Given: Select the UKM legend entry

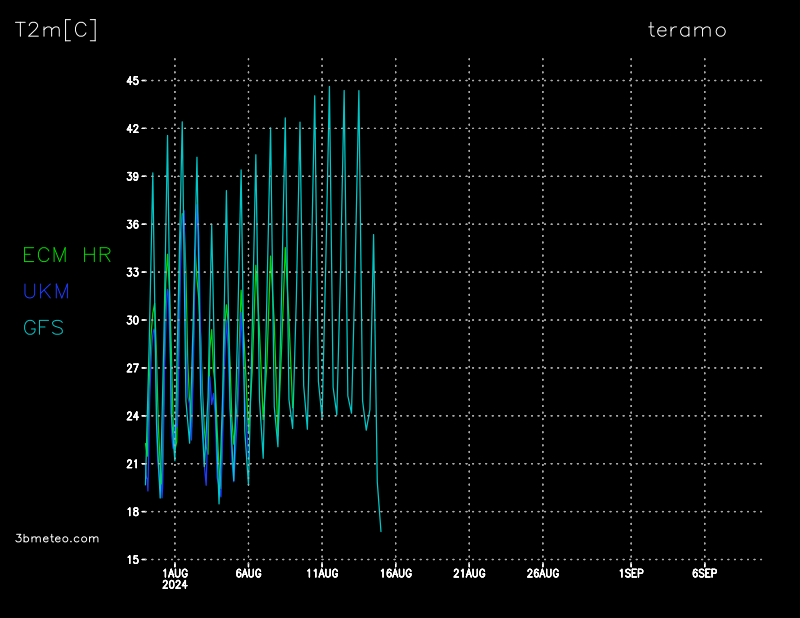Looking at the screenshot, I should click(x=46, y=291).
